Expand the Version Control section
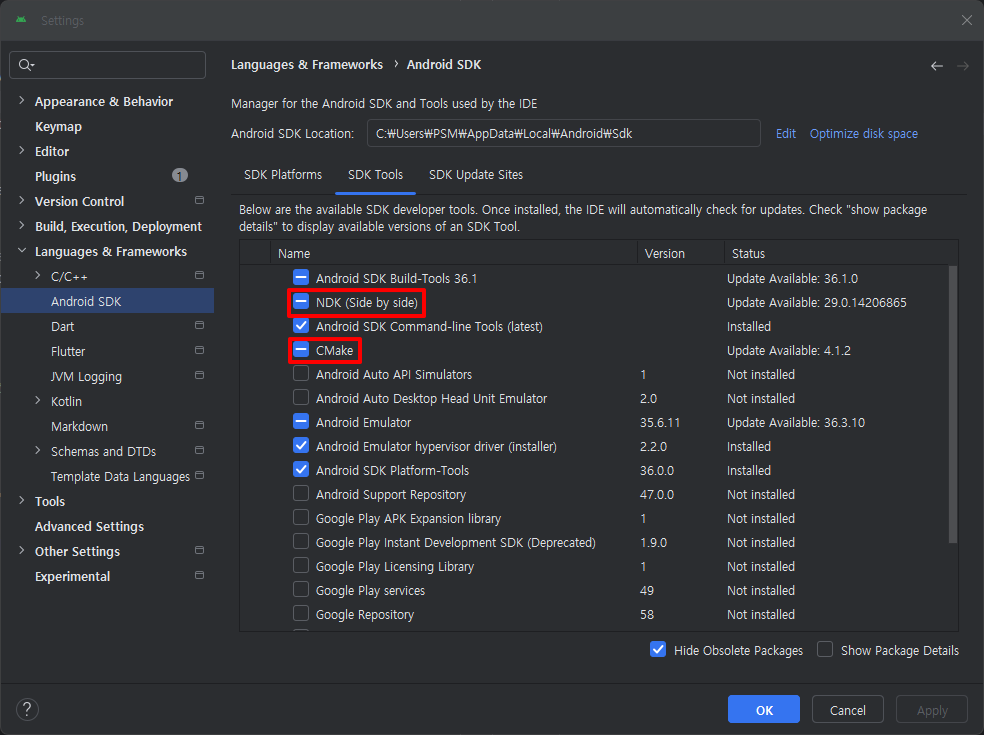984x735 pixels. click(x=22, y=201)
